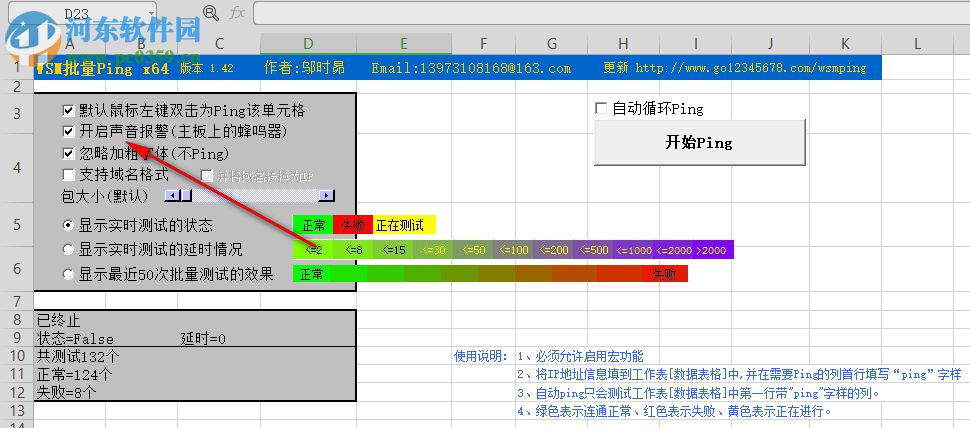Select column F header

[483, 43]
